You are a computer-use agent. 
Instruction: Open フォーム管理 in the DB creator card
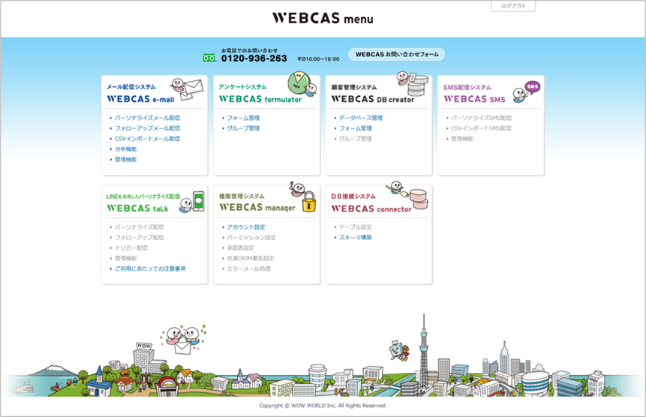point(355,128)
